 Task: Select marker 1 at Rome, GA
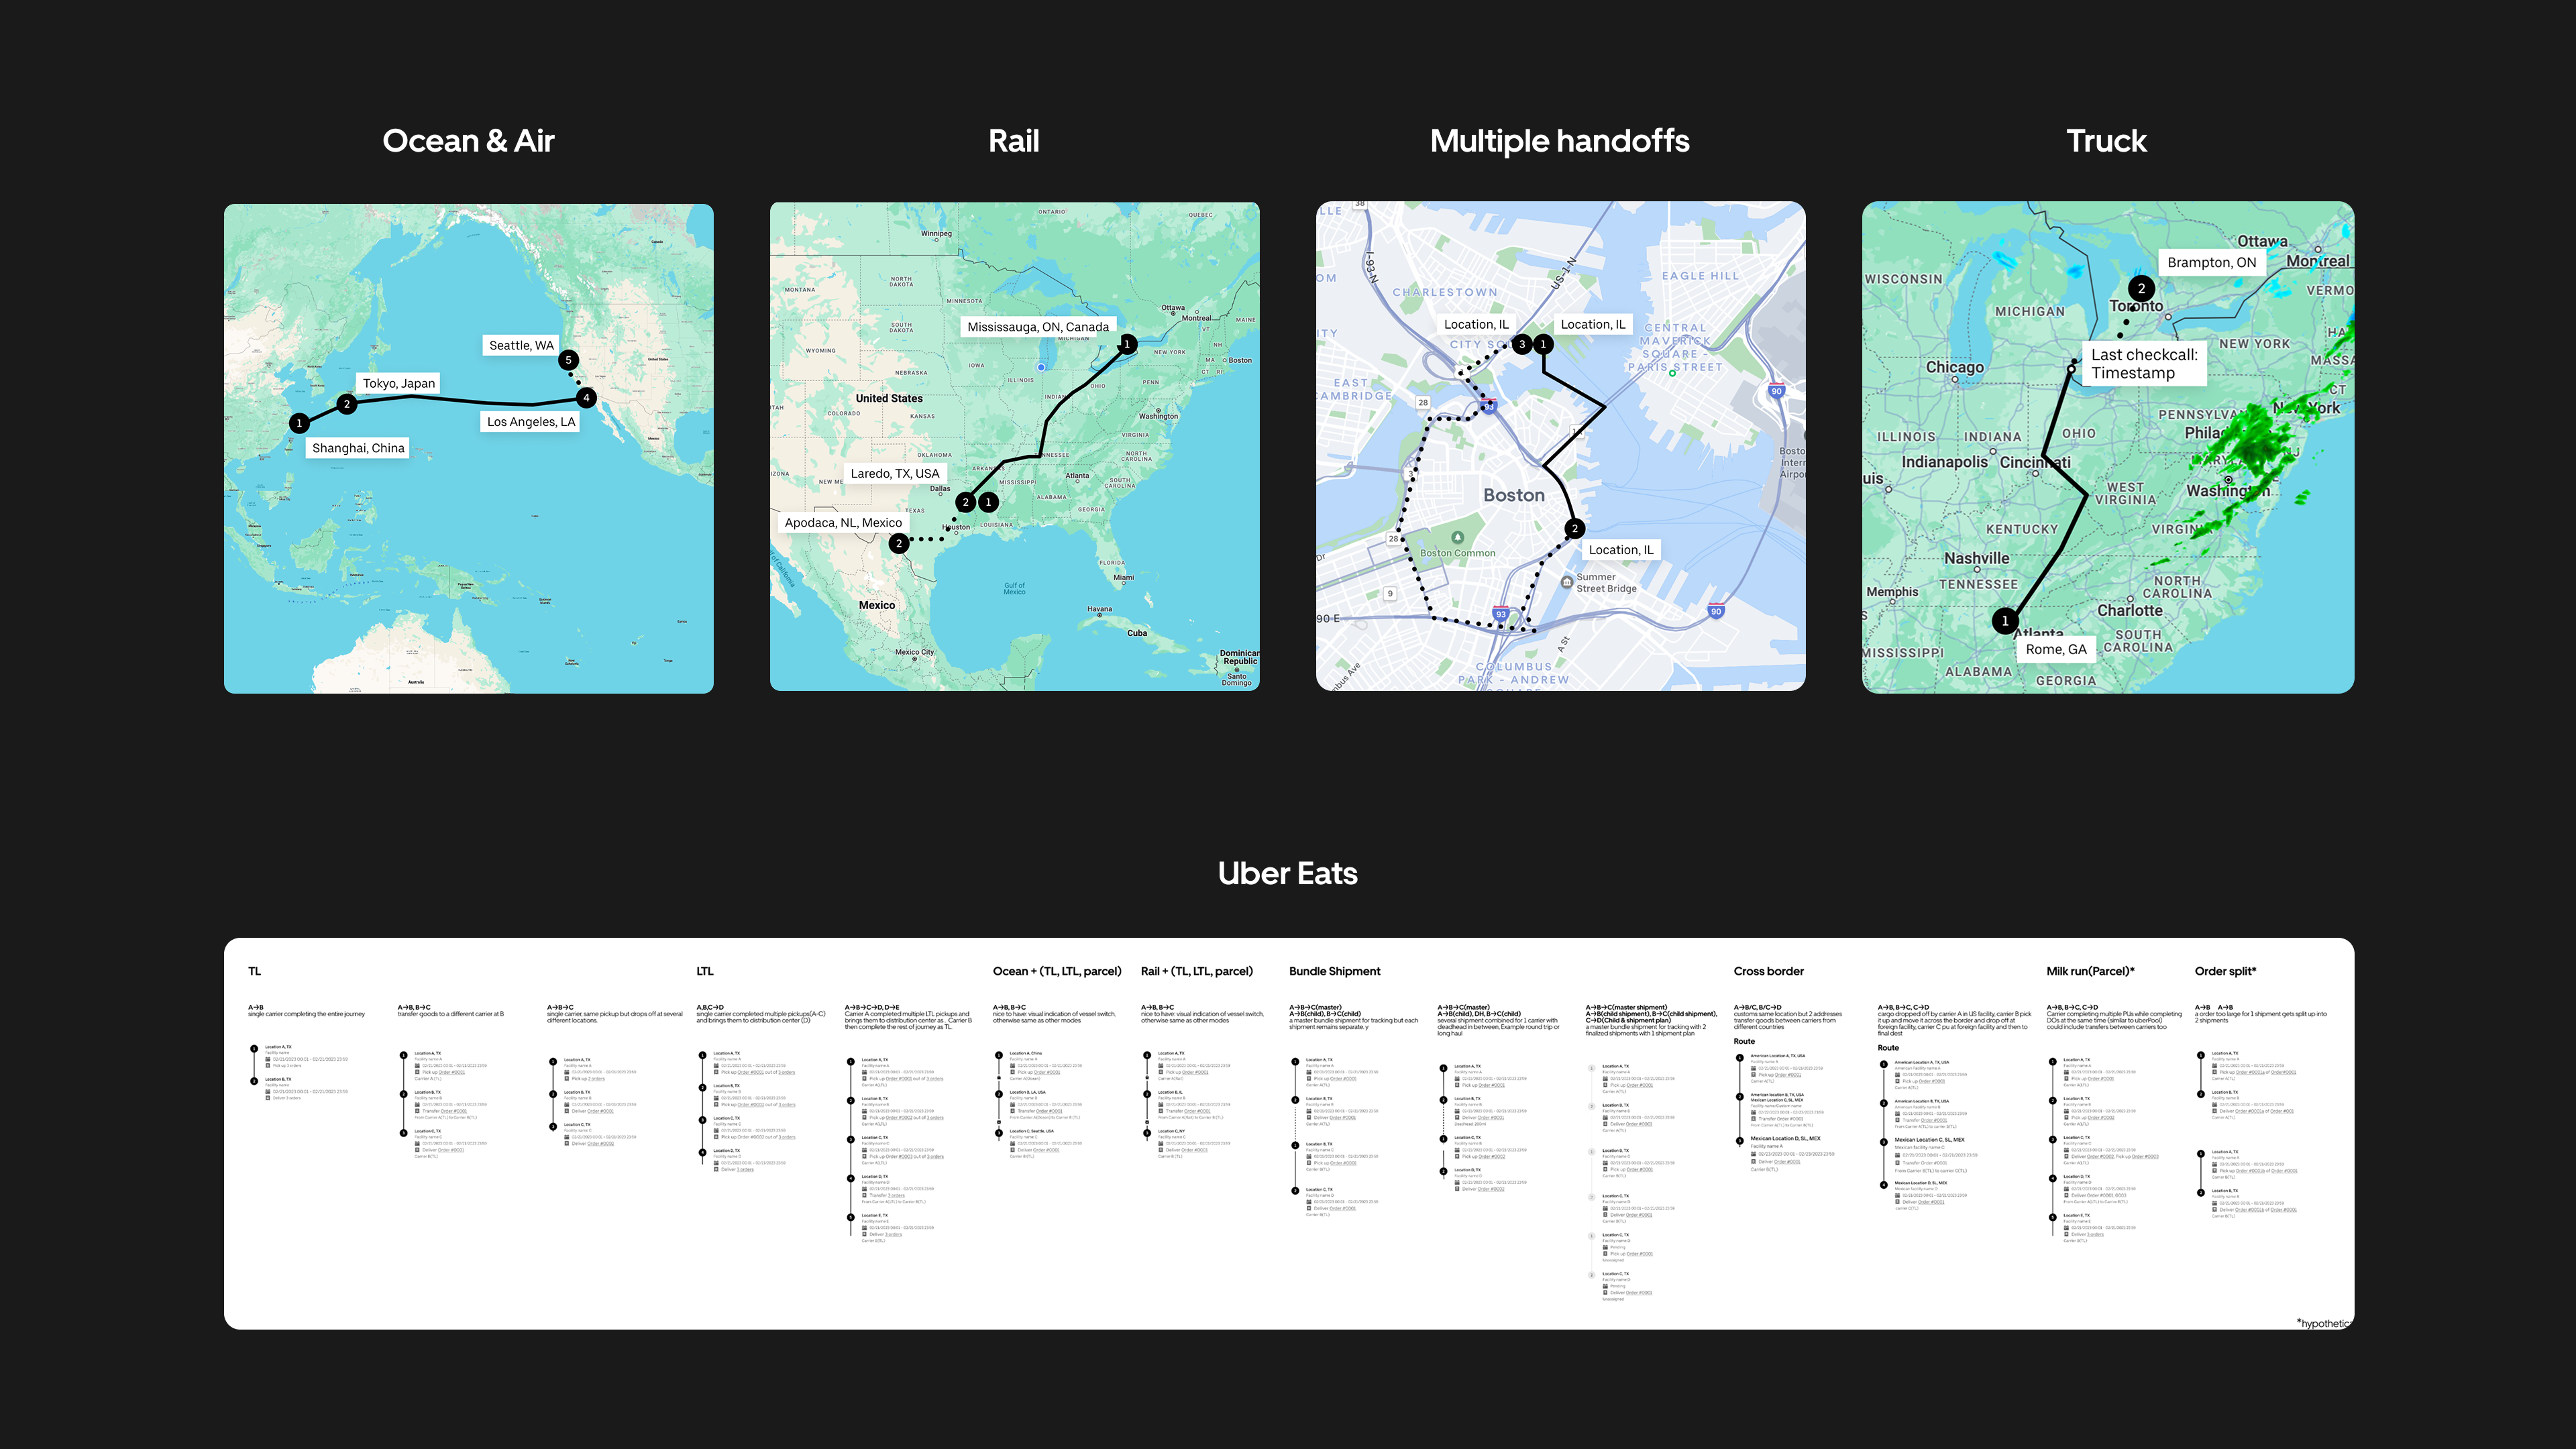click(x=2005, y=621)
